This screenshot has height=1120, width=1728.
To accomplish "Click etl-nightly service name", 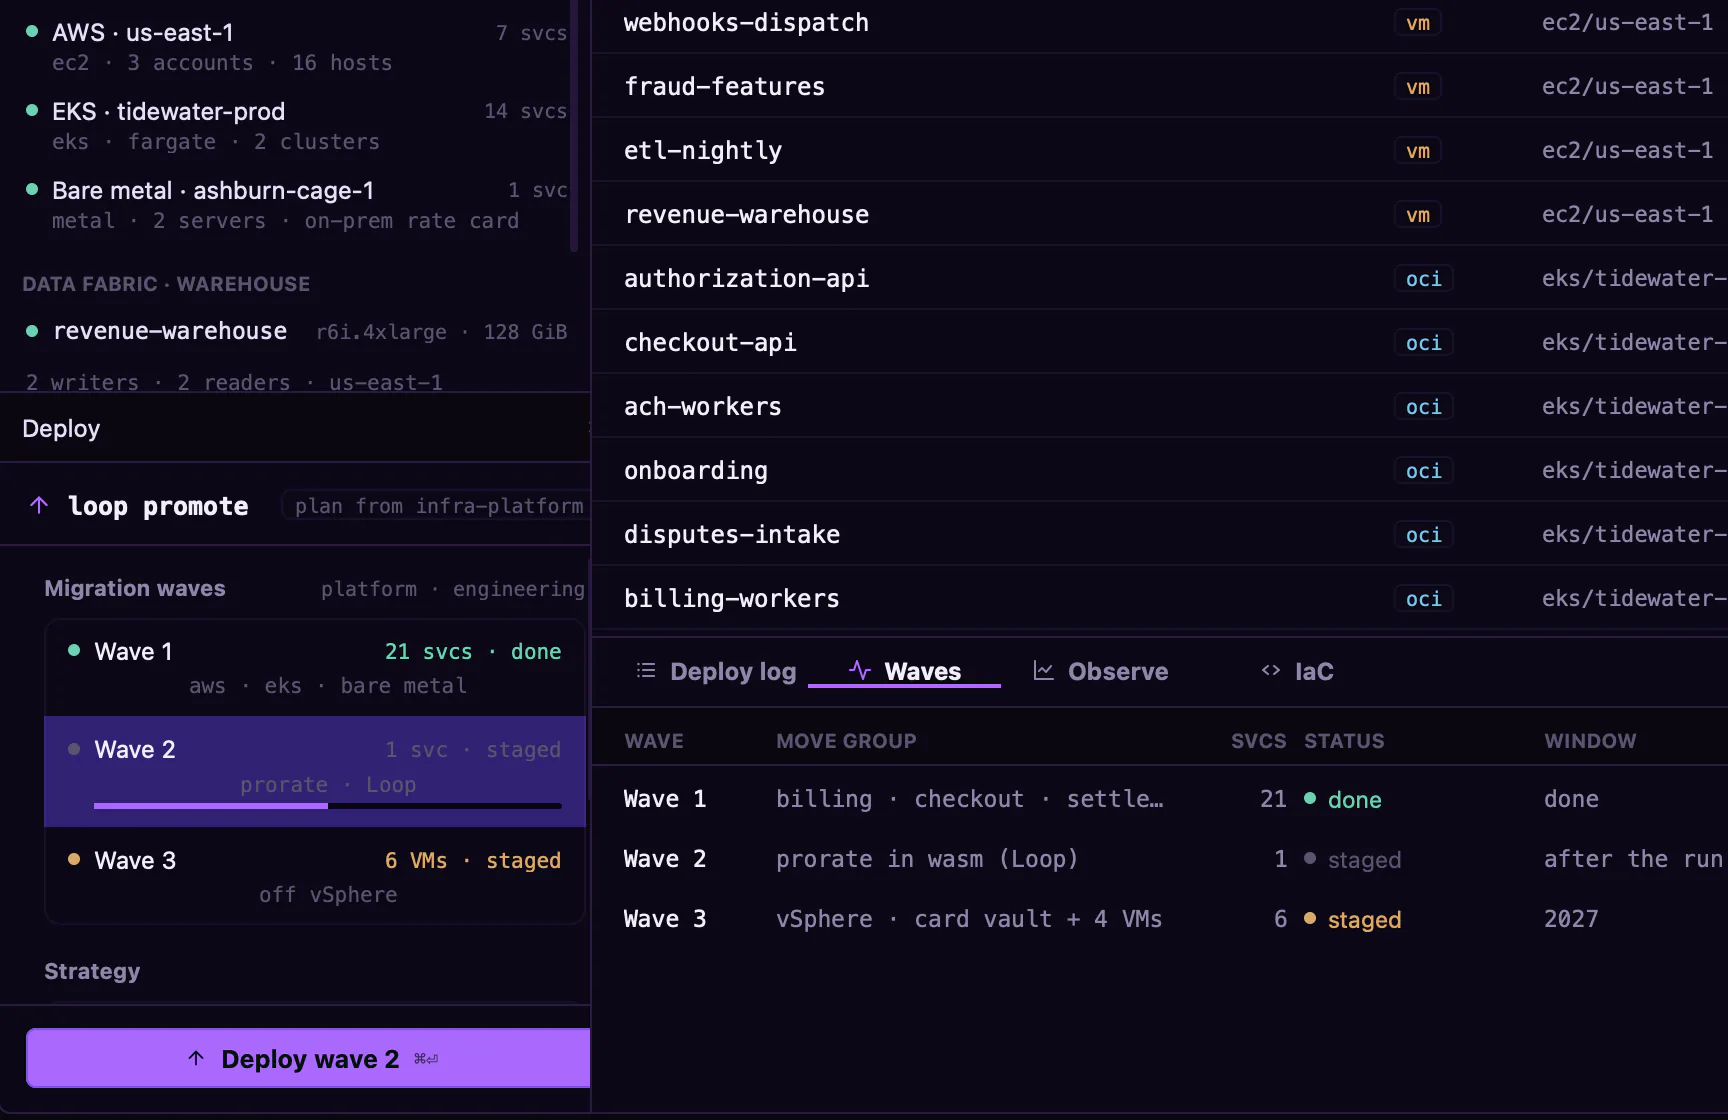I will pos(703,151).
